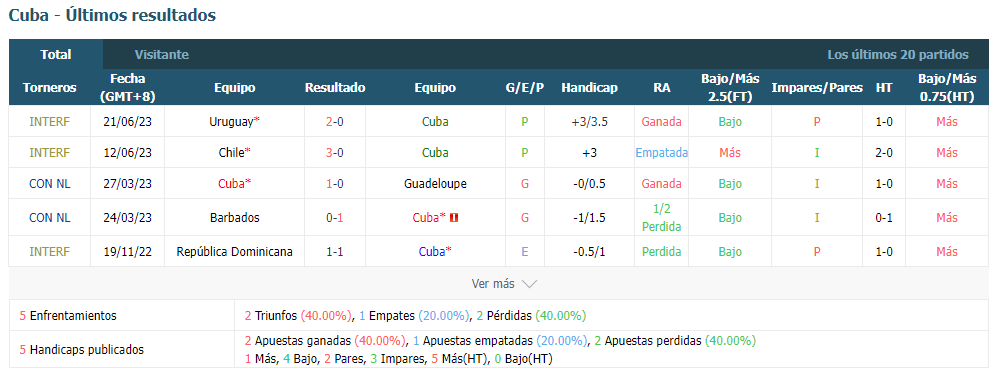Click the Bajo/Más 2.5(FT) column header
The height and width of the screenshot is (379, 999).
(730, 87)
